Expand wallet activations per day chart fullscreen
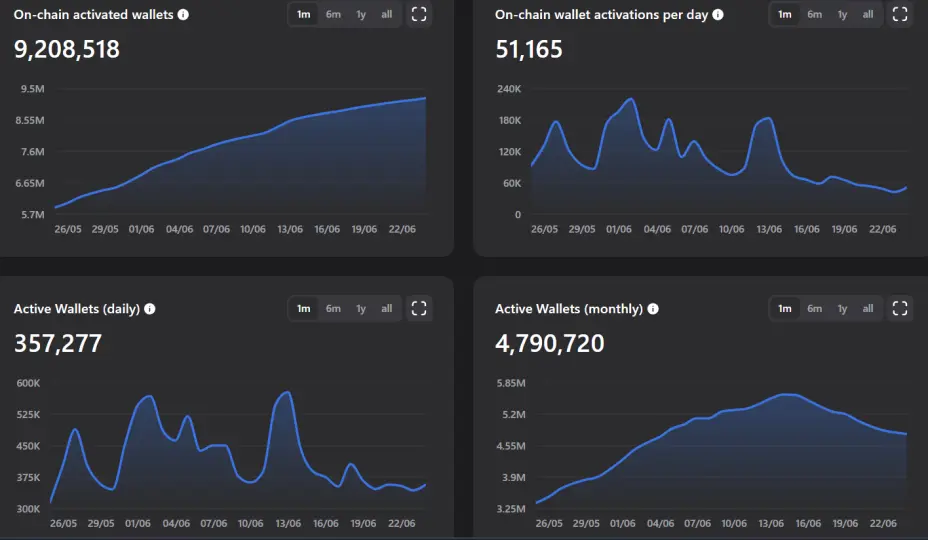Viewport: 928px width, 540px height. (x=900, y=14)
